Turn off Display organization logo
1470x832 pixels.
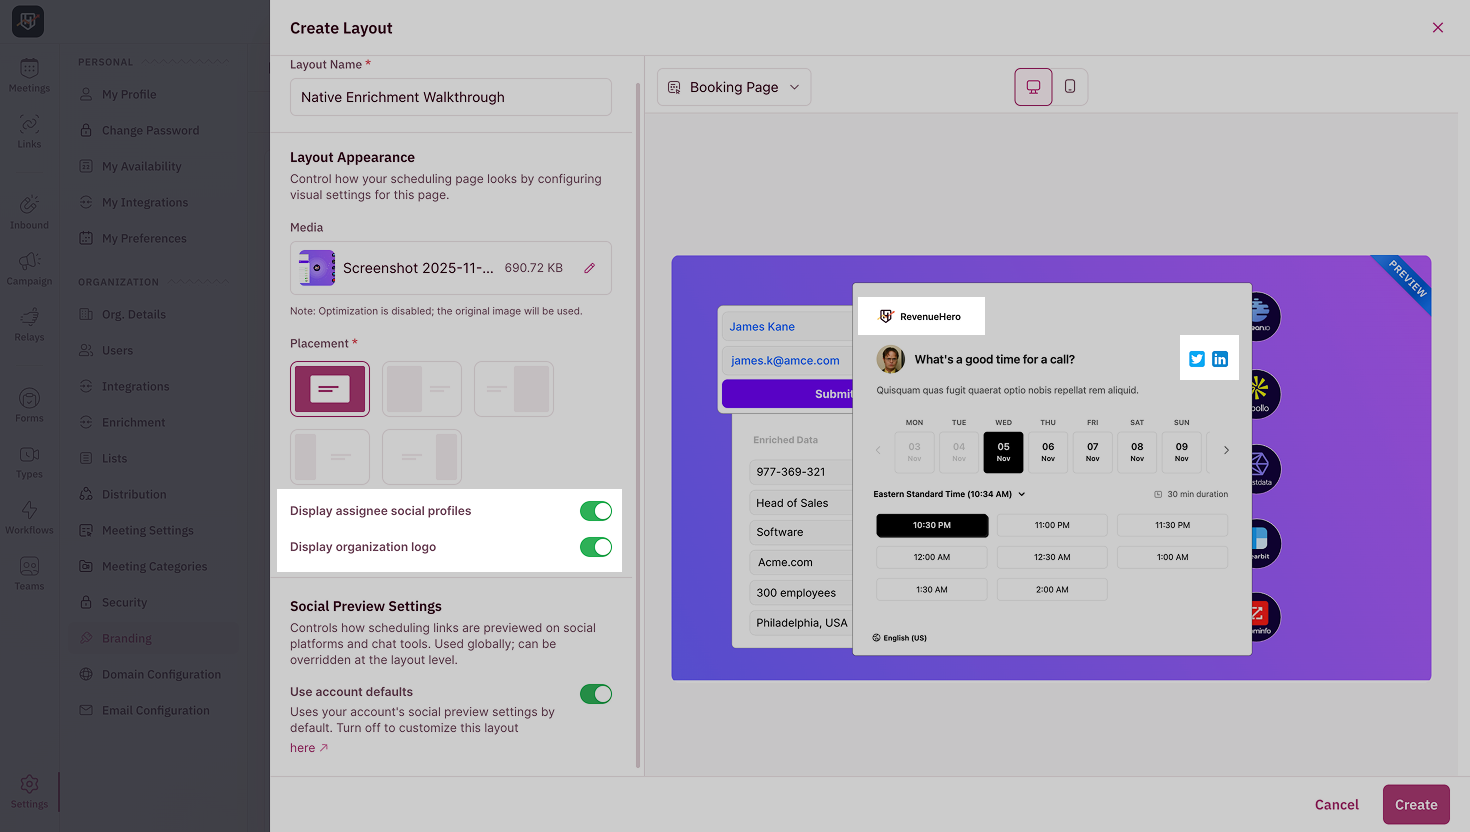click(x=595, y=547)
